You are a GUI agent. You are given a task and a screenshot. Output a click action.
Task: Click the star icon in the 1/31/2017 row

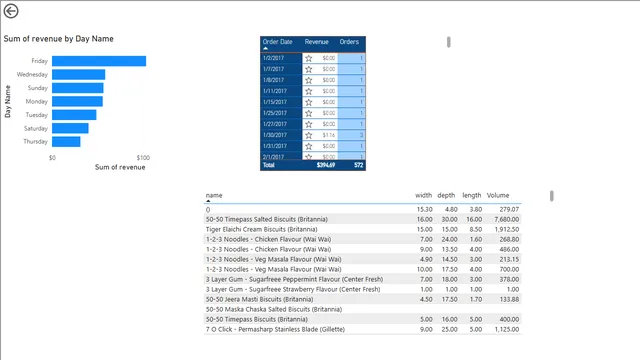[309, 147]
